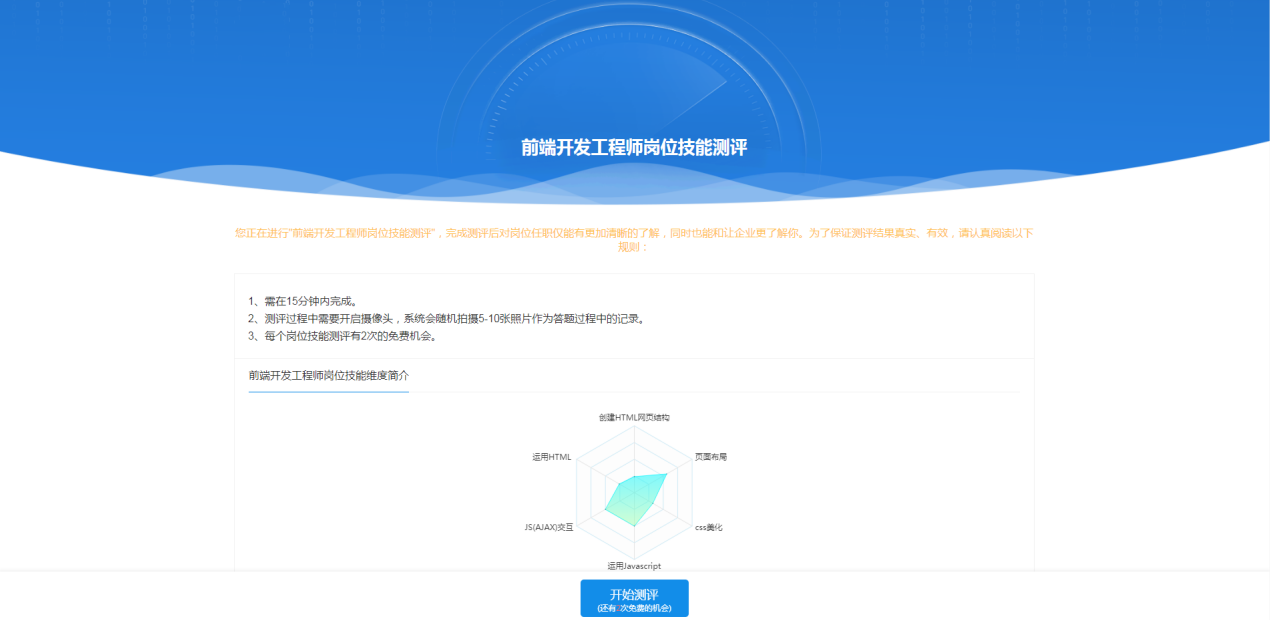
Task: Click the 开始测评 button
Action: [634, 598]
